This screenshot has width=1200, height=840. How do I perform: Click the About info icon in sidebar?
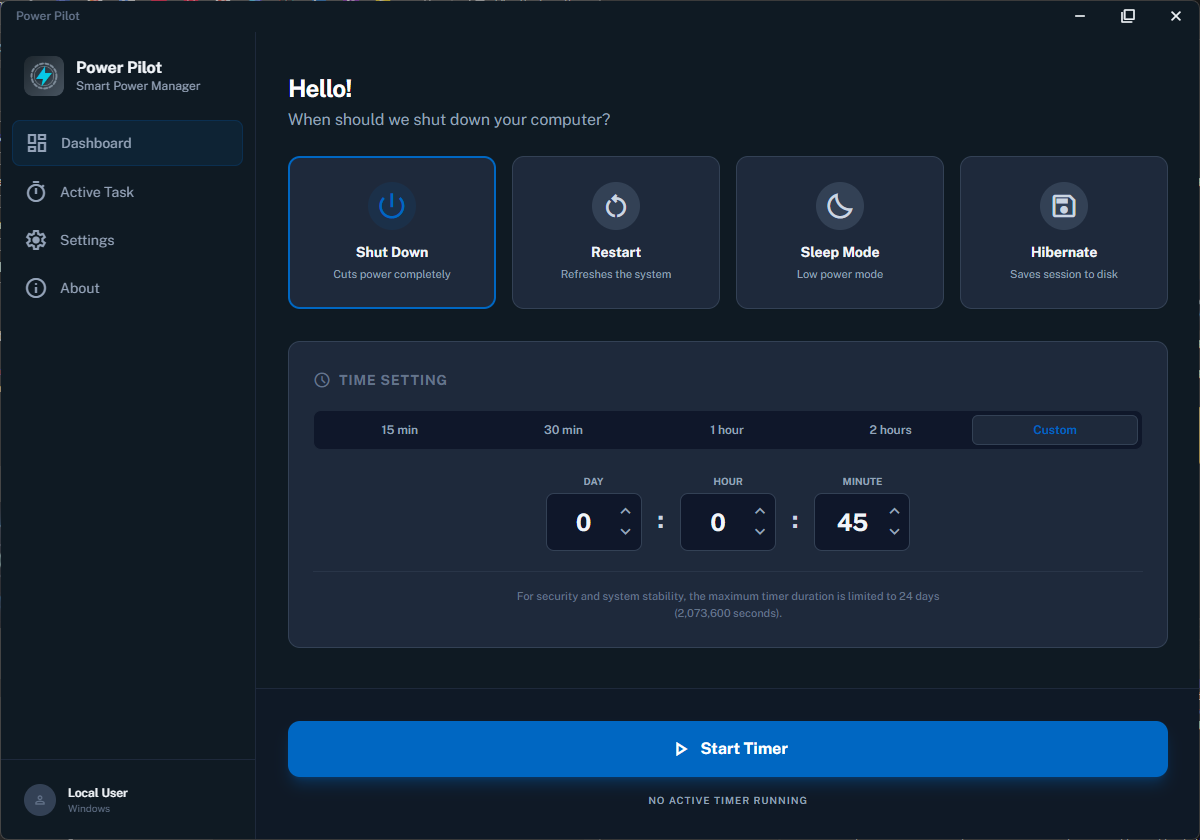36,288
